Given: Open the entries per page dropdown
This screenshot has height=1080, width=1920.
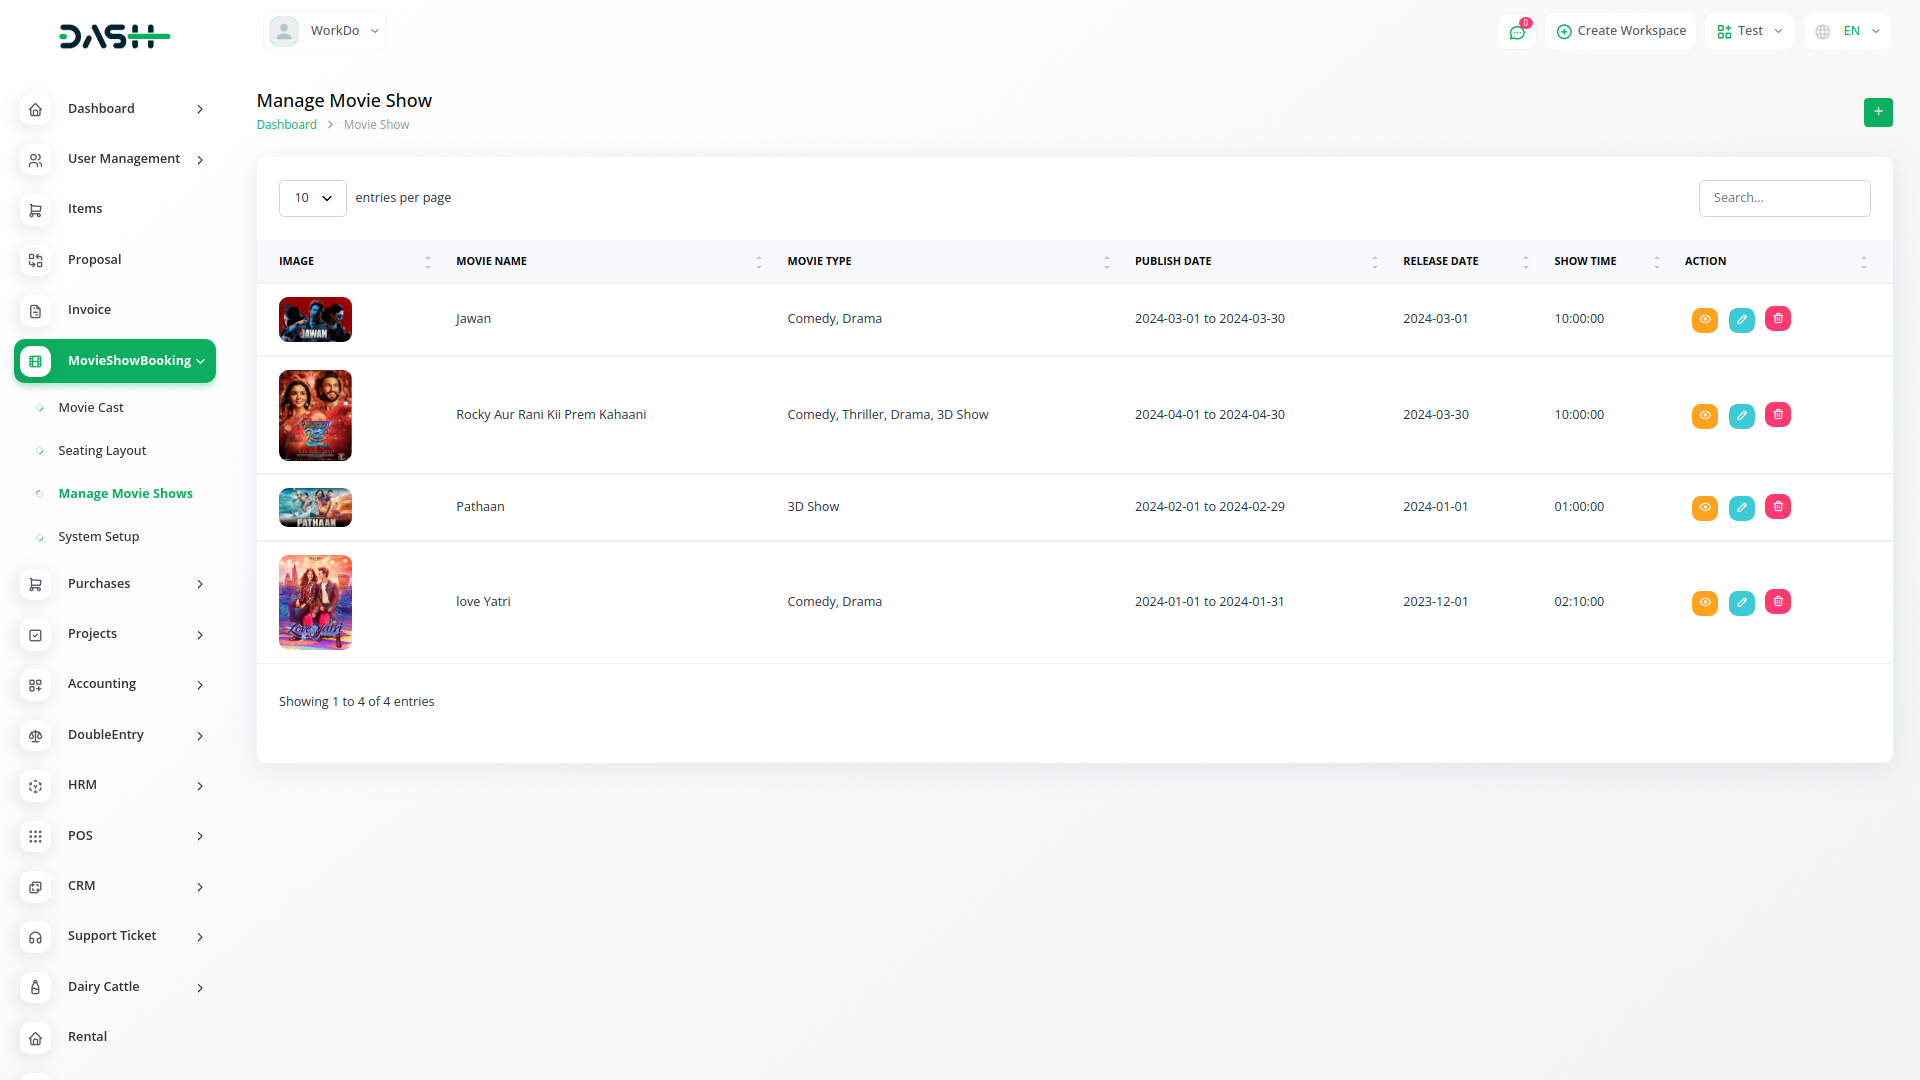Looking at the screenshot, I should coord(312,198).
